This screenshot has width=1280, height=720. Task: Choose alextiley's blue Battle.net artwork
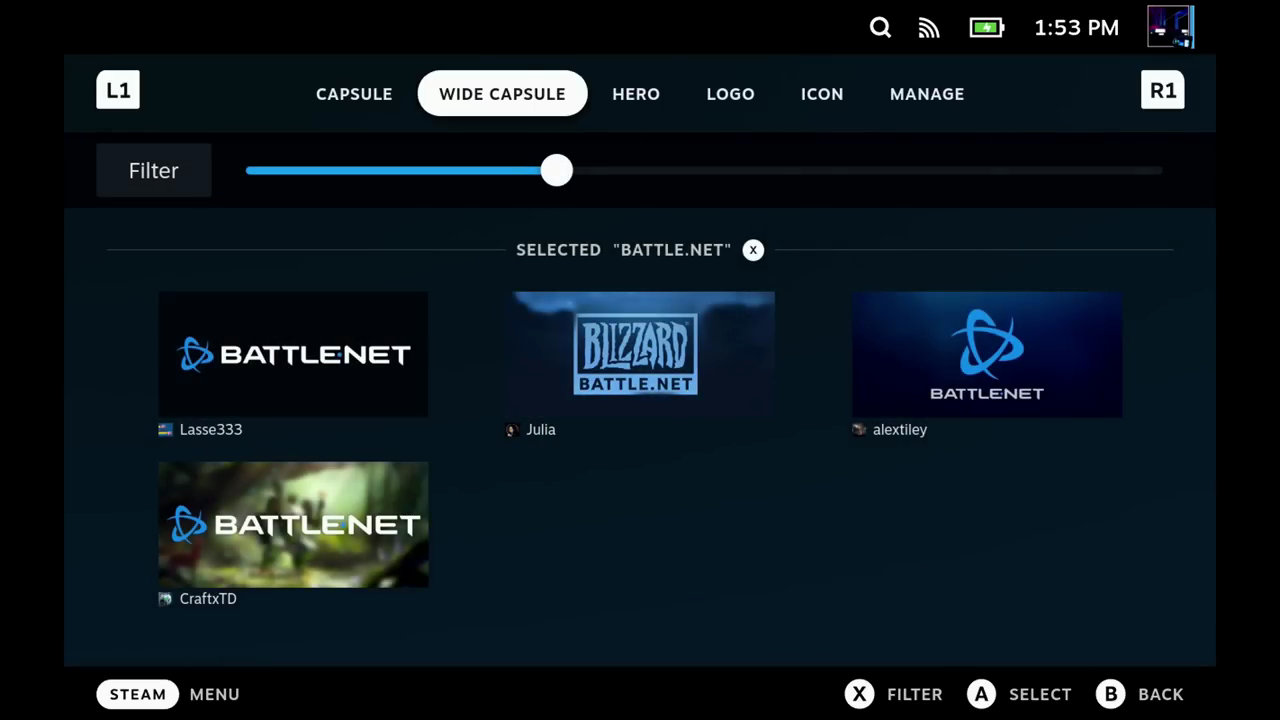[987, 354]
